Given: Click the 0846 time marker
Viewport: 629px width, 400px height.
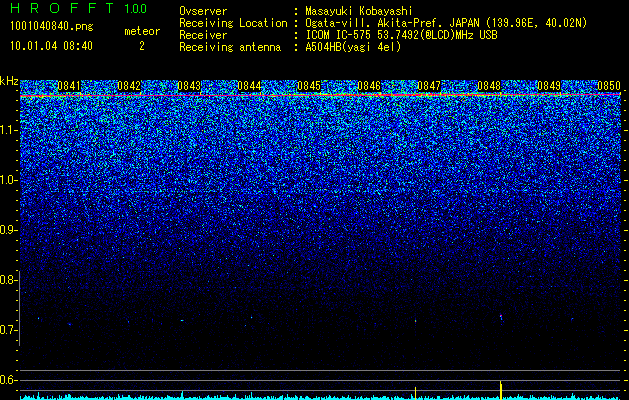Looking at the screenshot, I should 369,86.
